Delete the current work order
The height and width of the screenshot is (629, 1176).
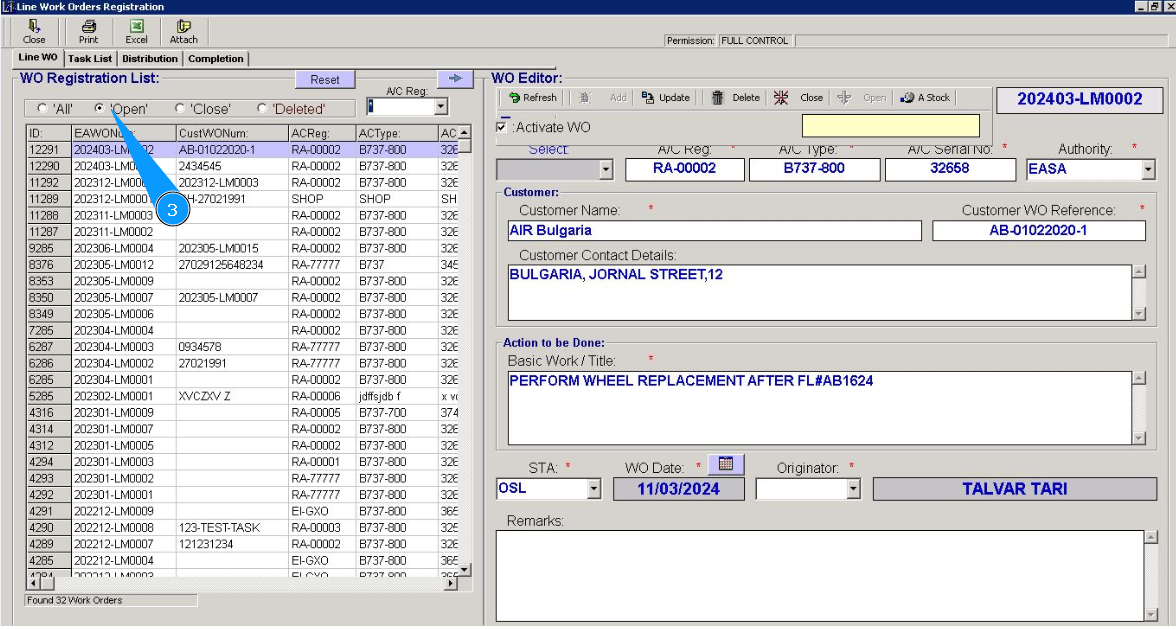pos(736,98)
